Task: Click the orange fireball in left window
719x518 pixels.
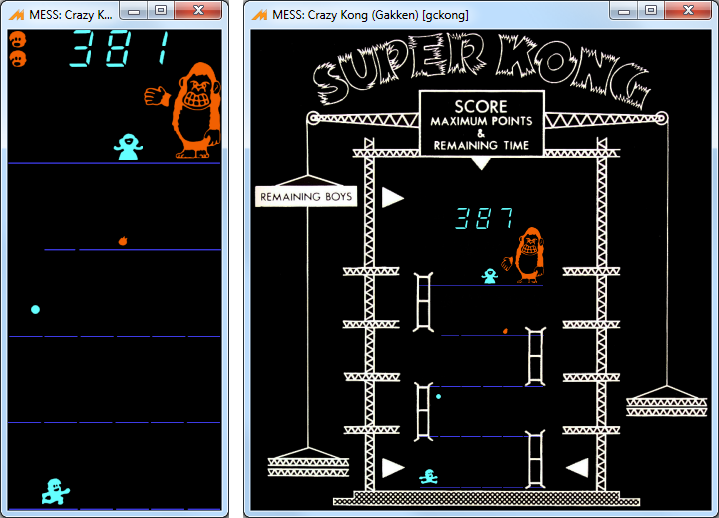Action: tap(123, 241)
